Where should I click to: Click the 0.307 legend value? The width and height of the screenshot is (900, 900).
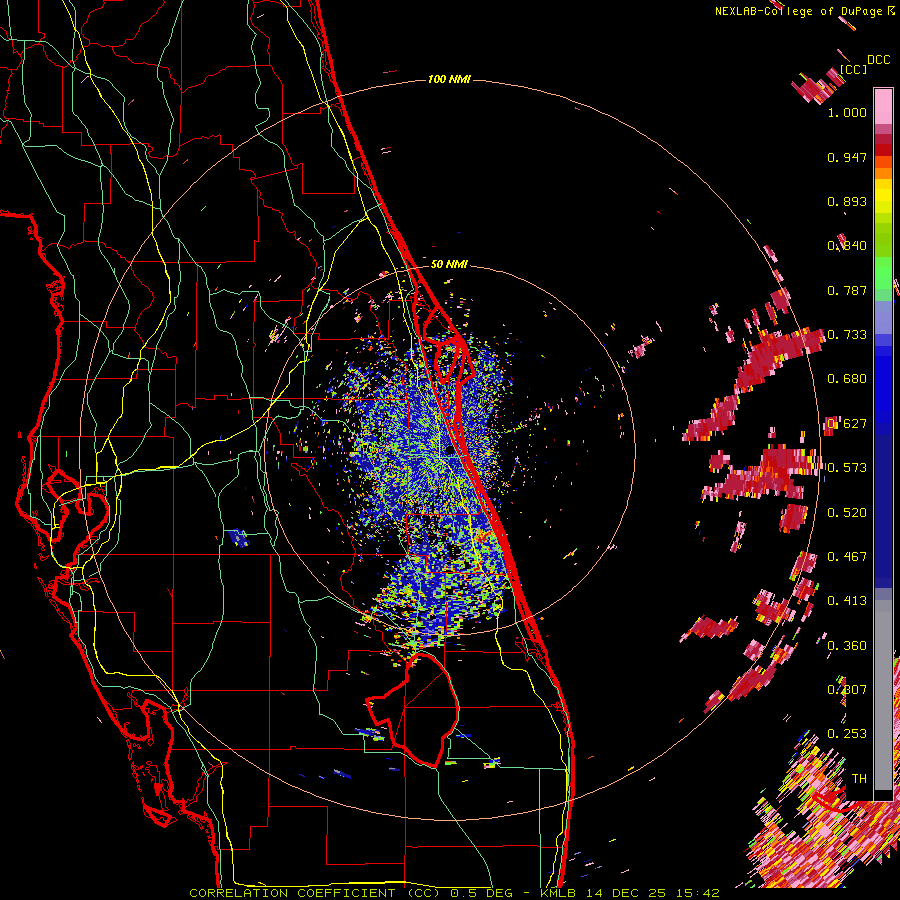pyautogui.click(x=847, y=690)
